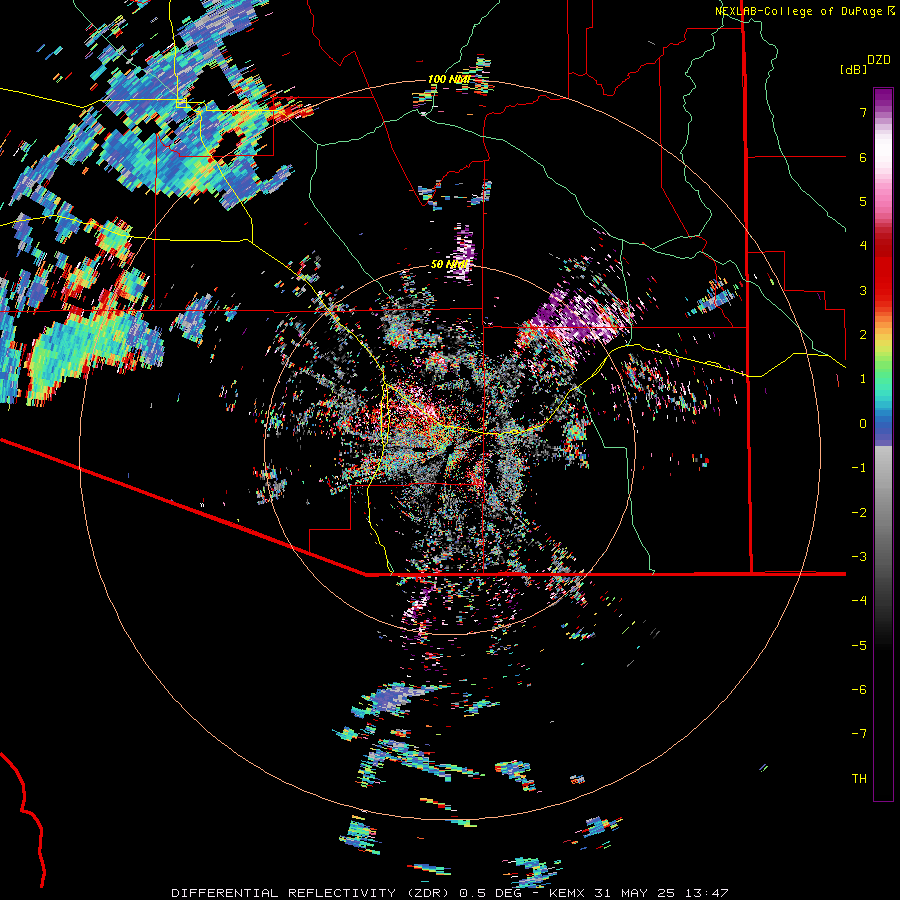The width and height of the screenshot is (900, 900).
Task: Click the 0 value on the ZDR scale
Action: (x=863, y=424)
